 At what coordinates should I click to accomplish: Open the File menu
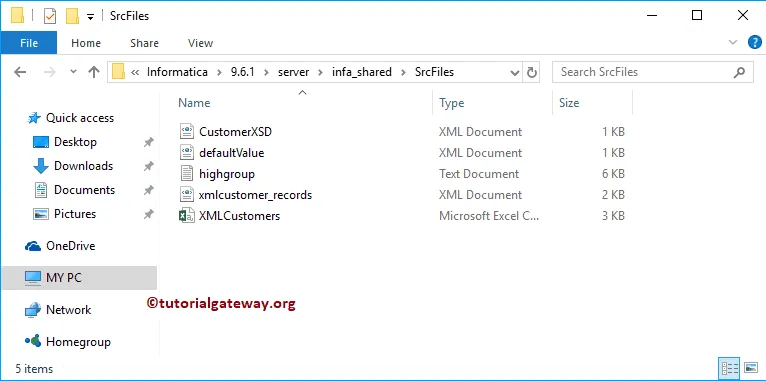(x=29, y=43)
